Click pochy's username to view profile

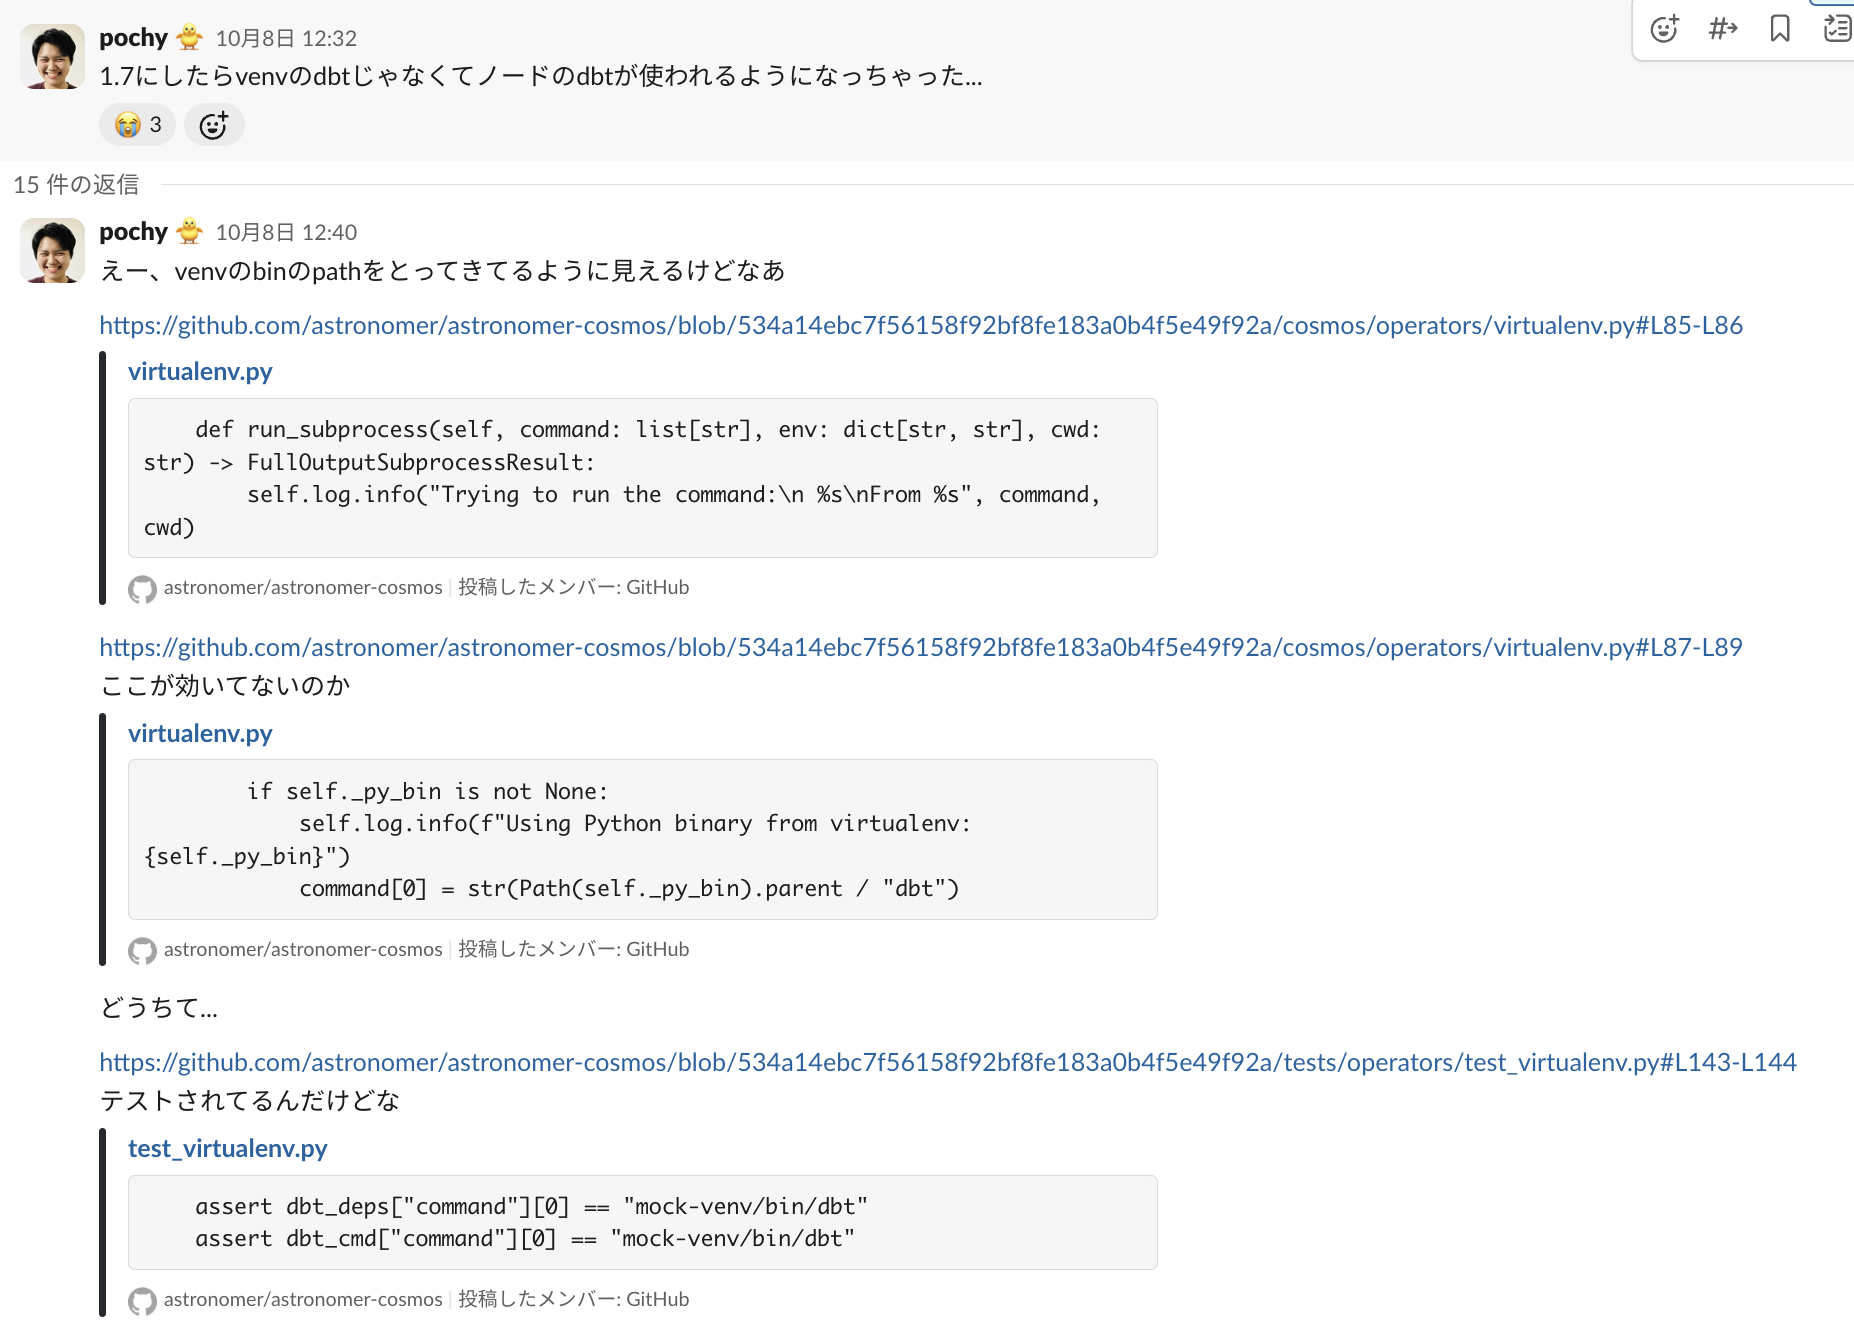pos(133,36)
